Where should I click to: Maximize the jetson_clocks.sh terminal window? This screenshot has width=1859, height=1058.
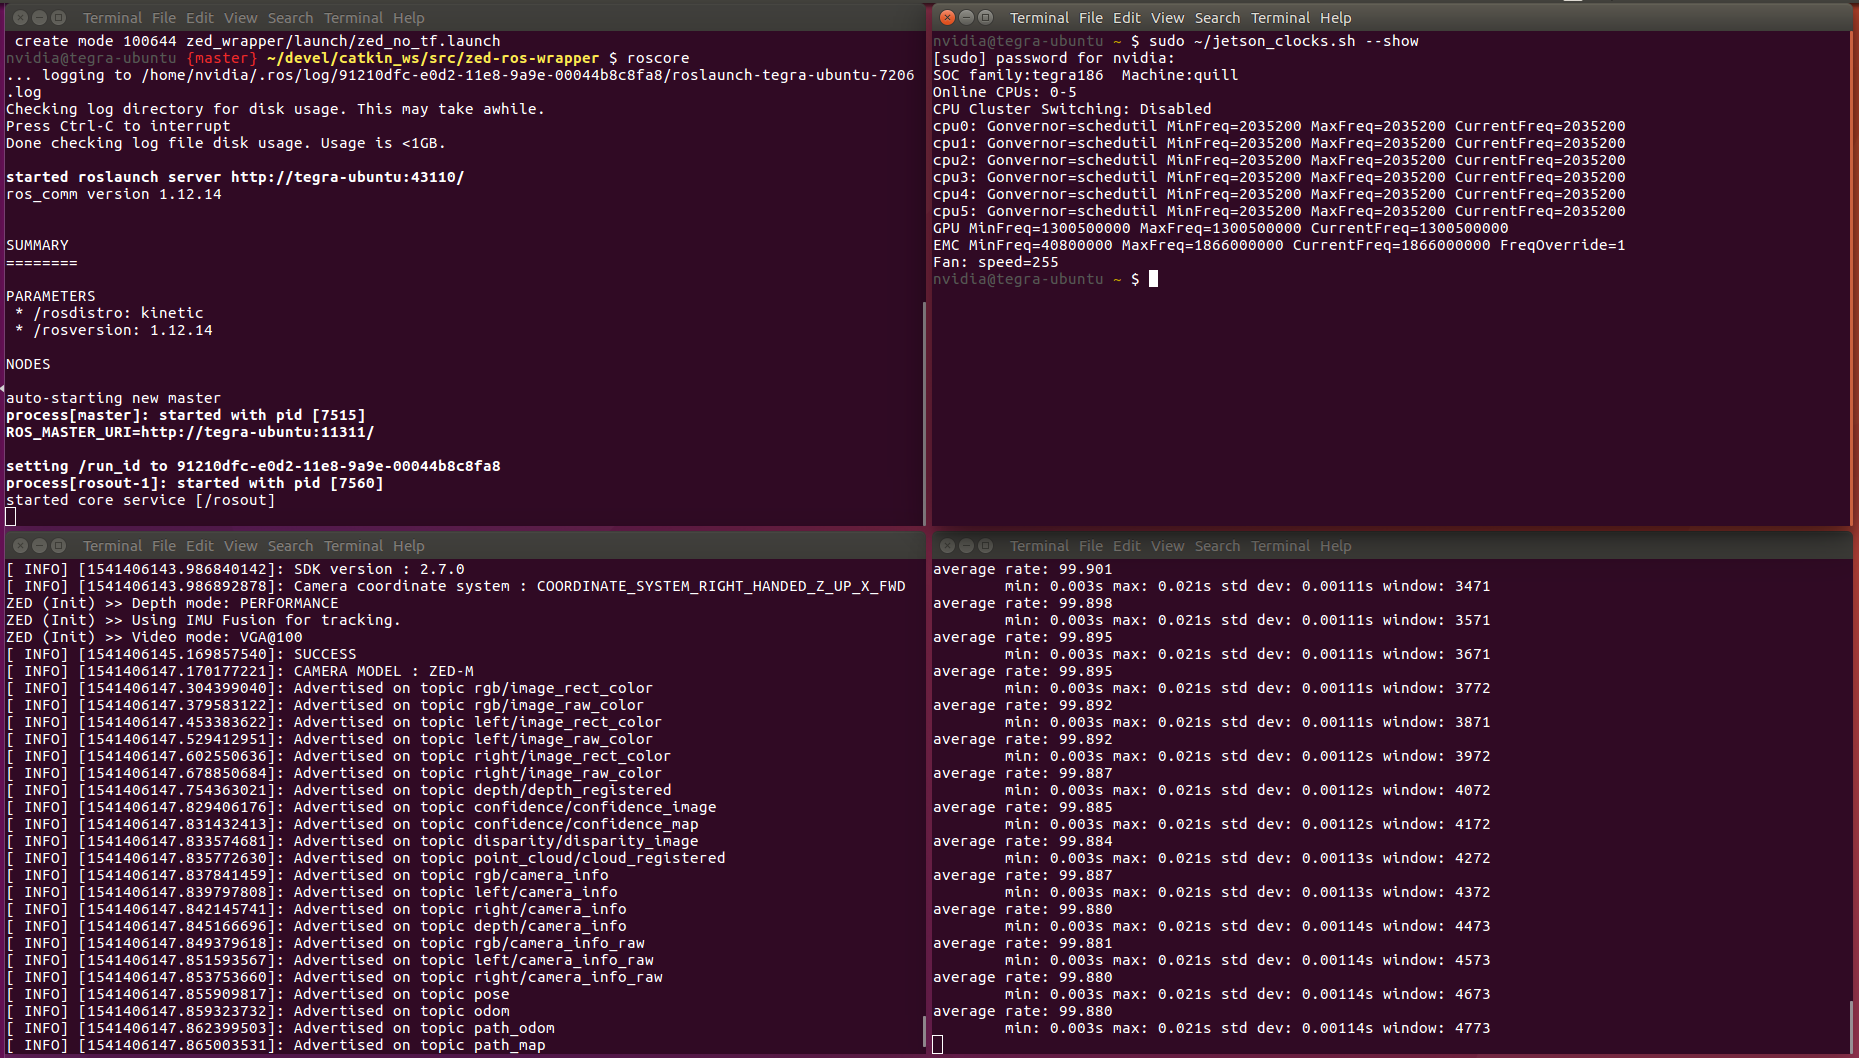click(x=985, y=17)
